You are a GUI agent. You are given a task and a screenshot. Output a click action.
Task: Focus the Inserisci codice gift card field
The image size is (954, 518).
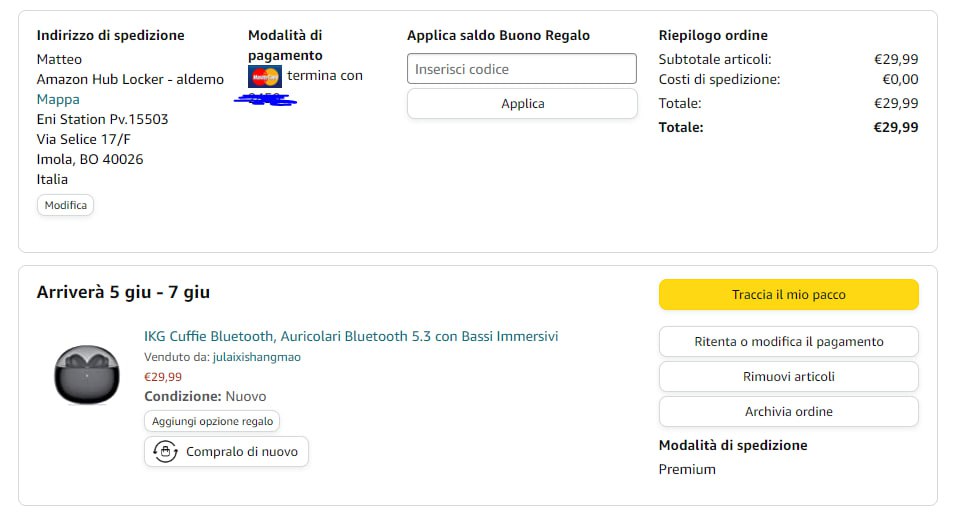pos(521,69)
